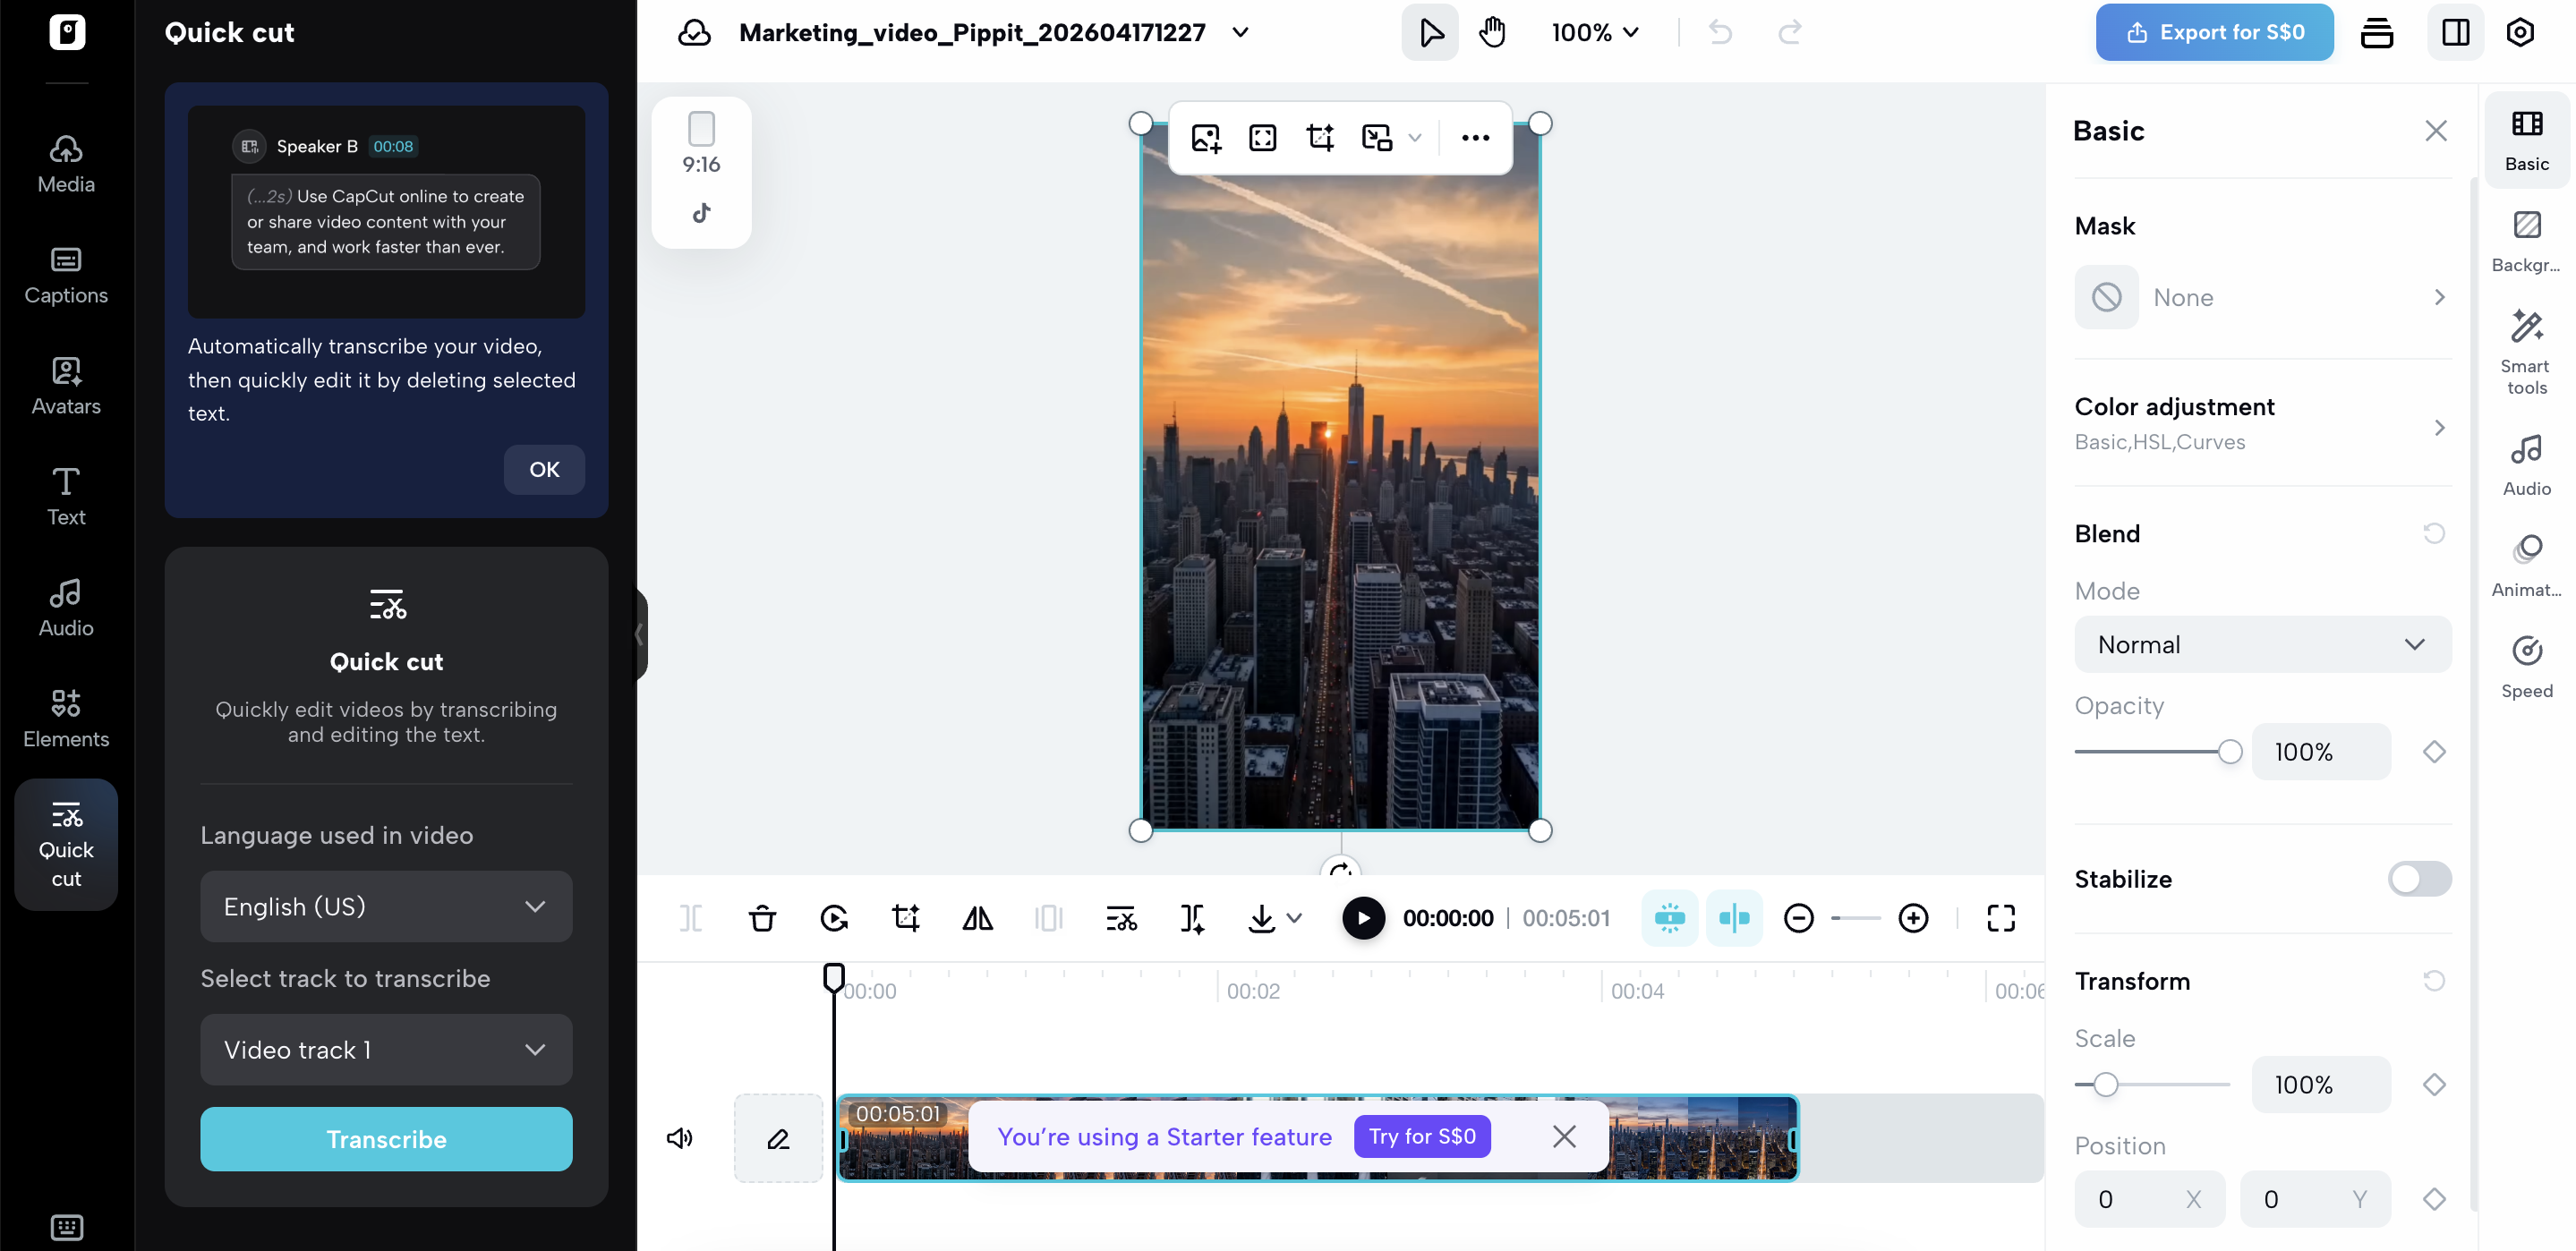The width and height of the screenshot is (2576, 1251).
Task: Expand the 'Video track 1' selector
Action: coord(386,1050)
